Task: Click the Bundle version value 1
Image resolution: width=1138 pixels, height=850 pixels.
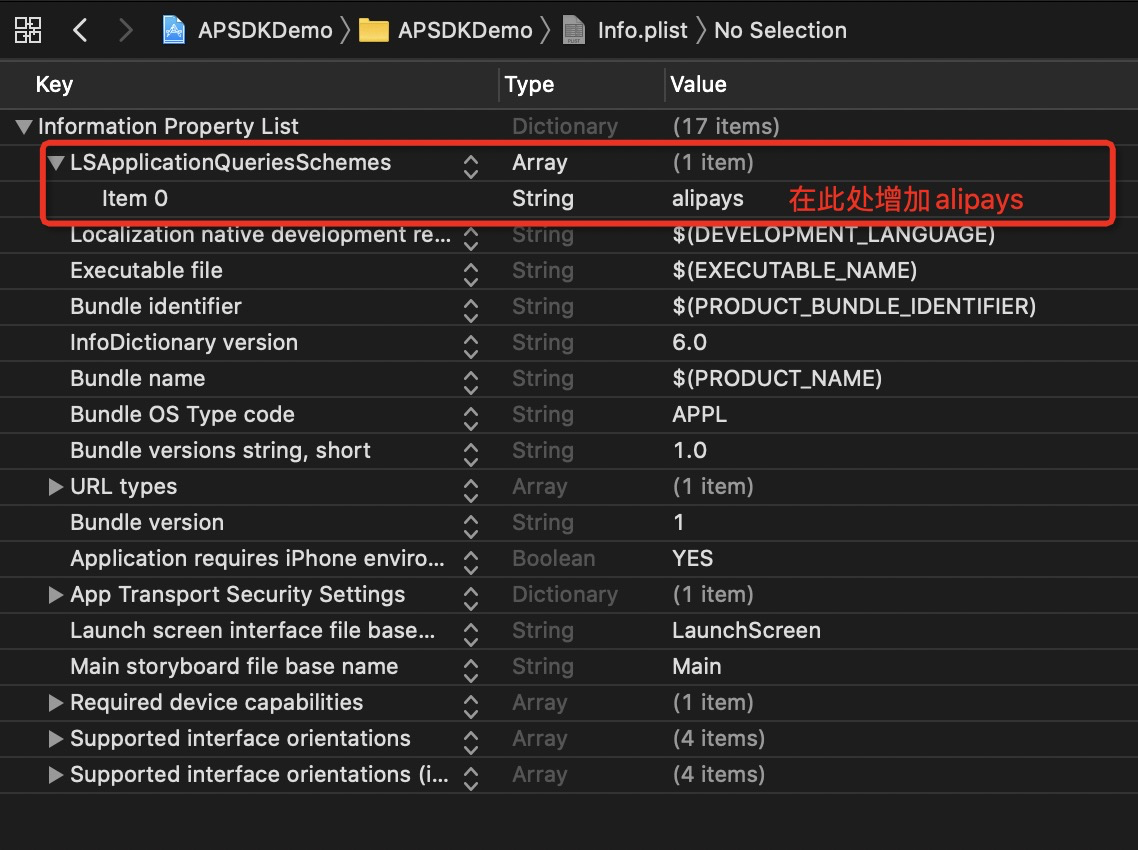Action: coord(679,523)
